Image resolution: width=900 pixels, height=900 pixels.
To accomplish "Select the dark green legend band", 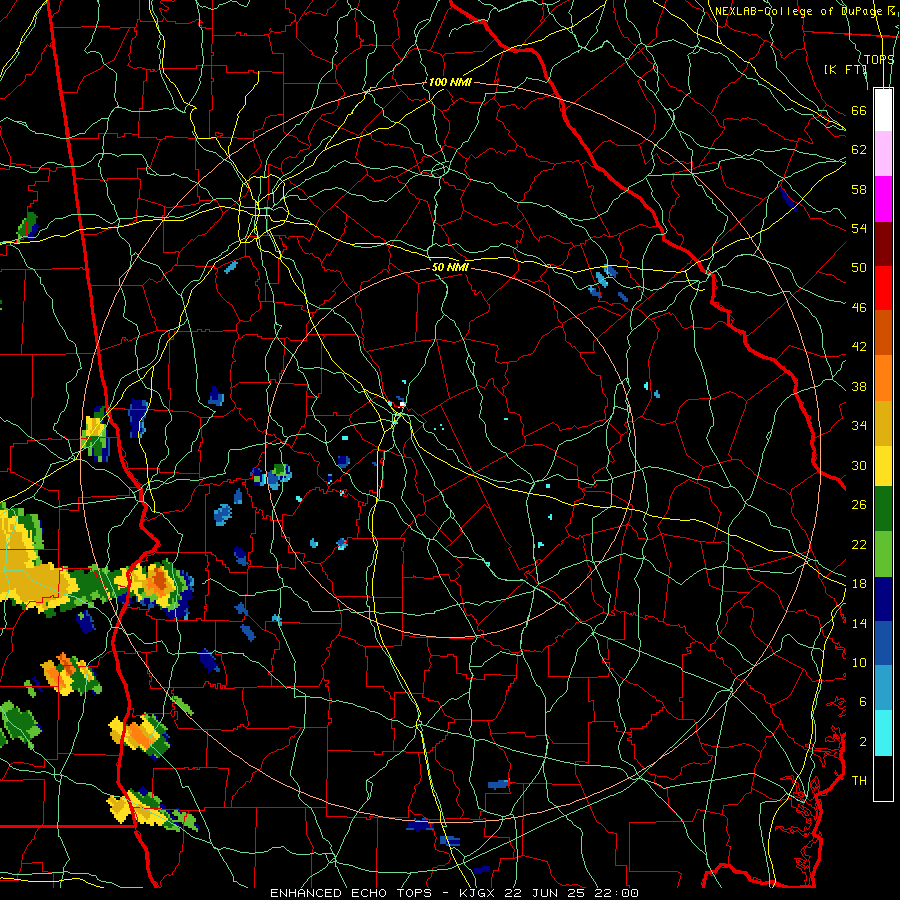I will coord(883,508).
